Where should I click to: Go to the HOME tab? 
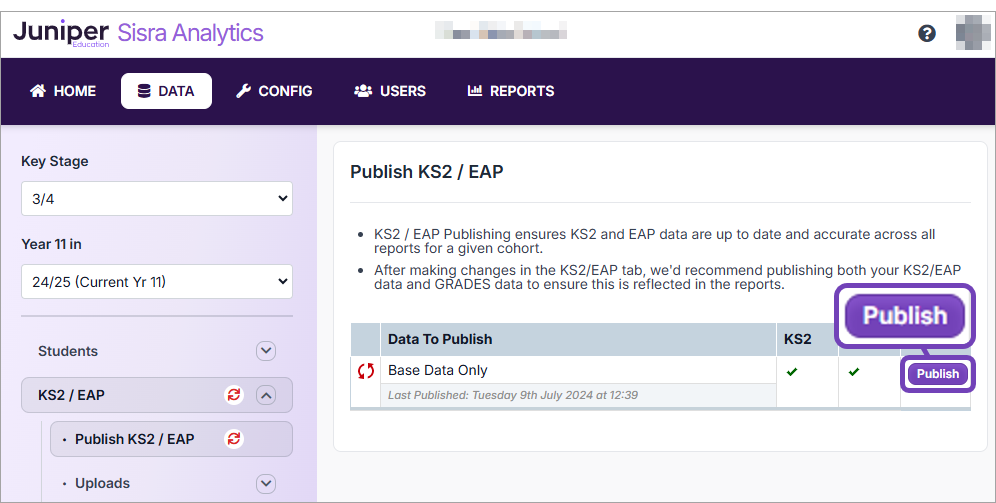(63, 91)
